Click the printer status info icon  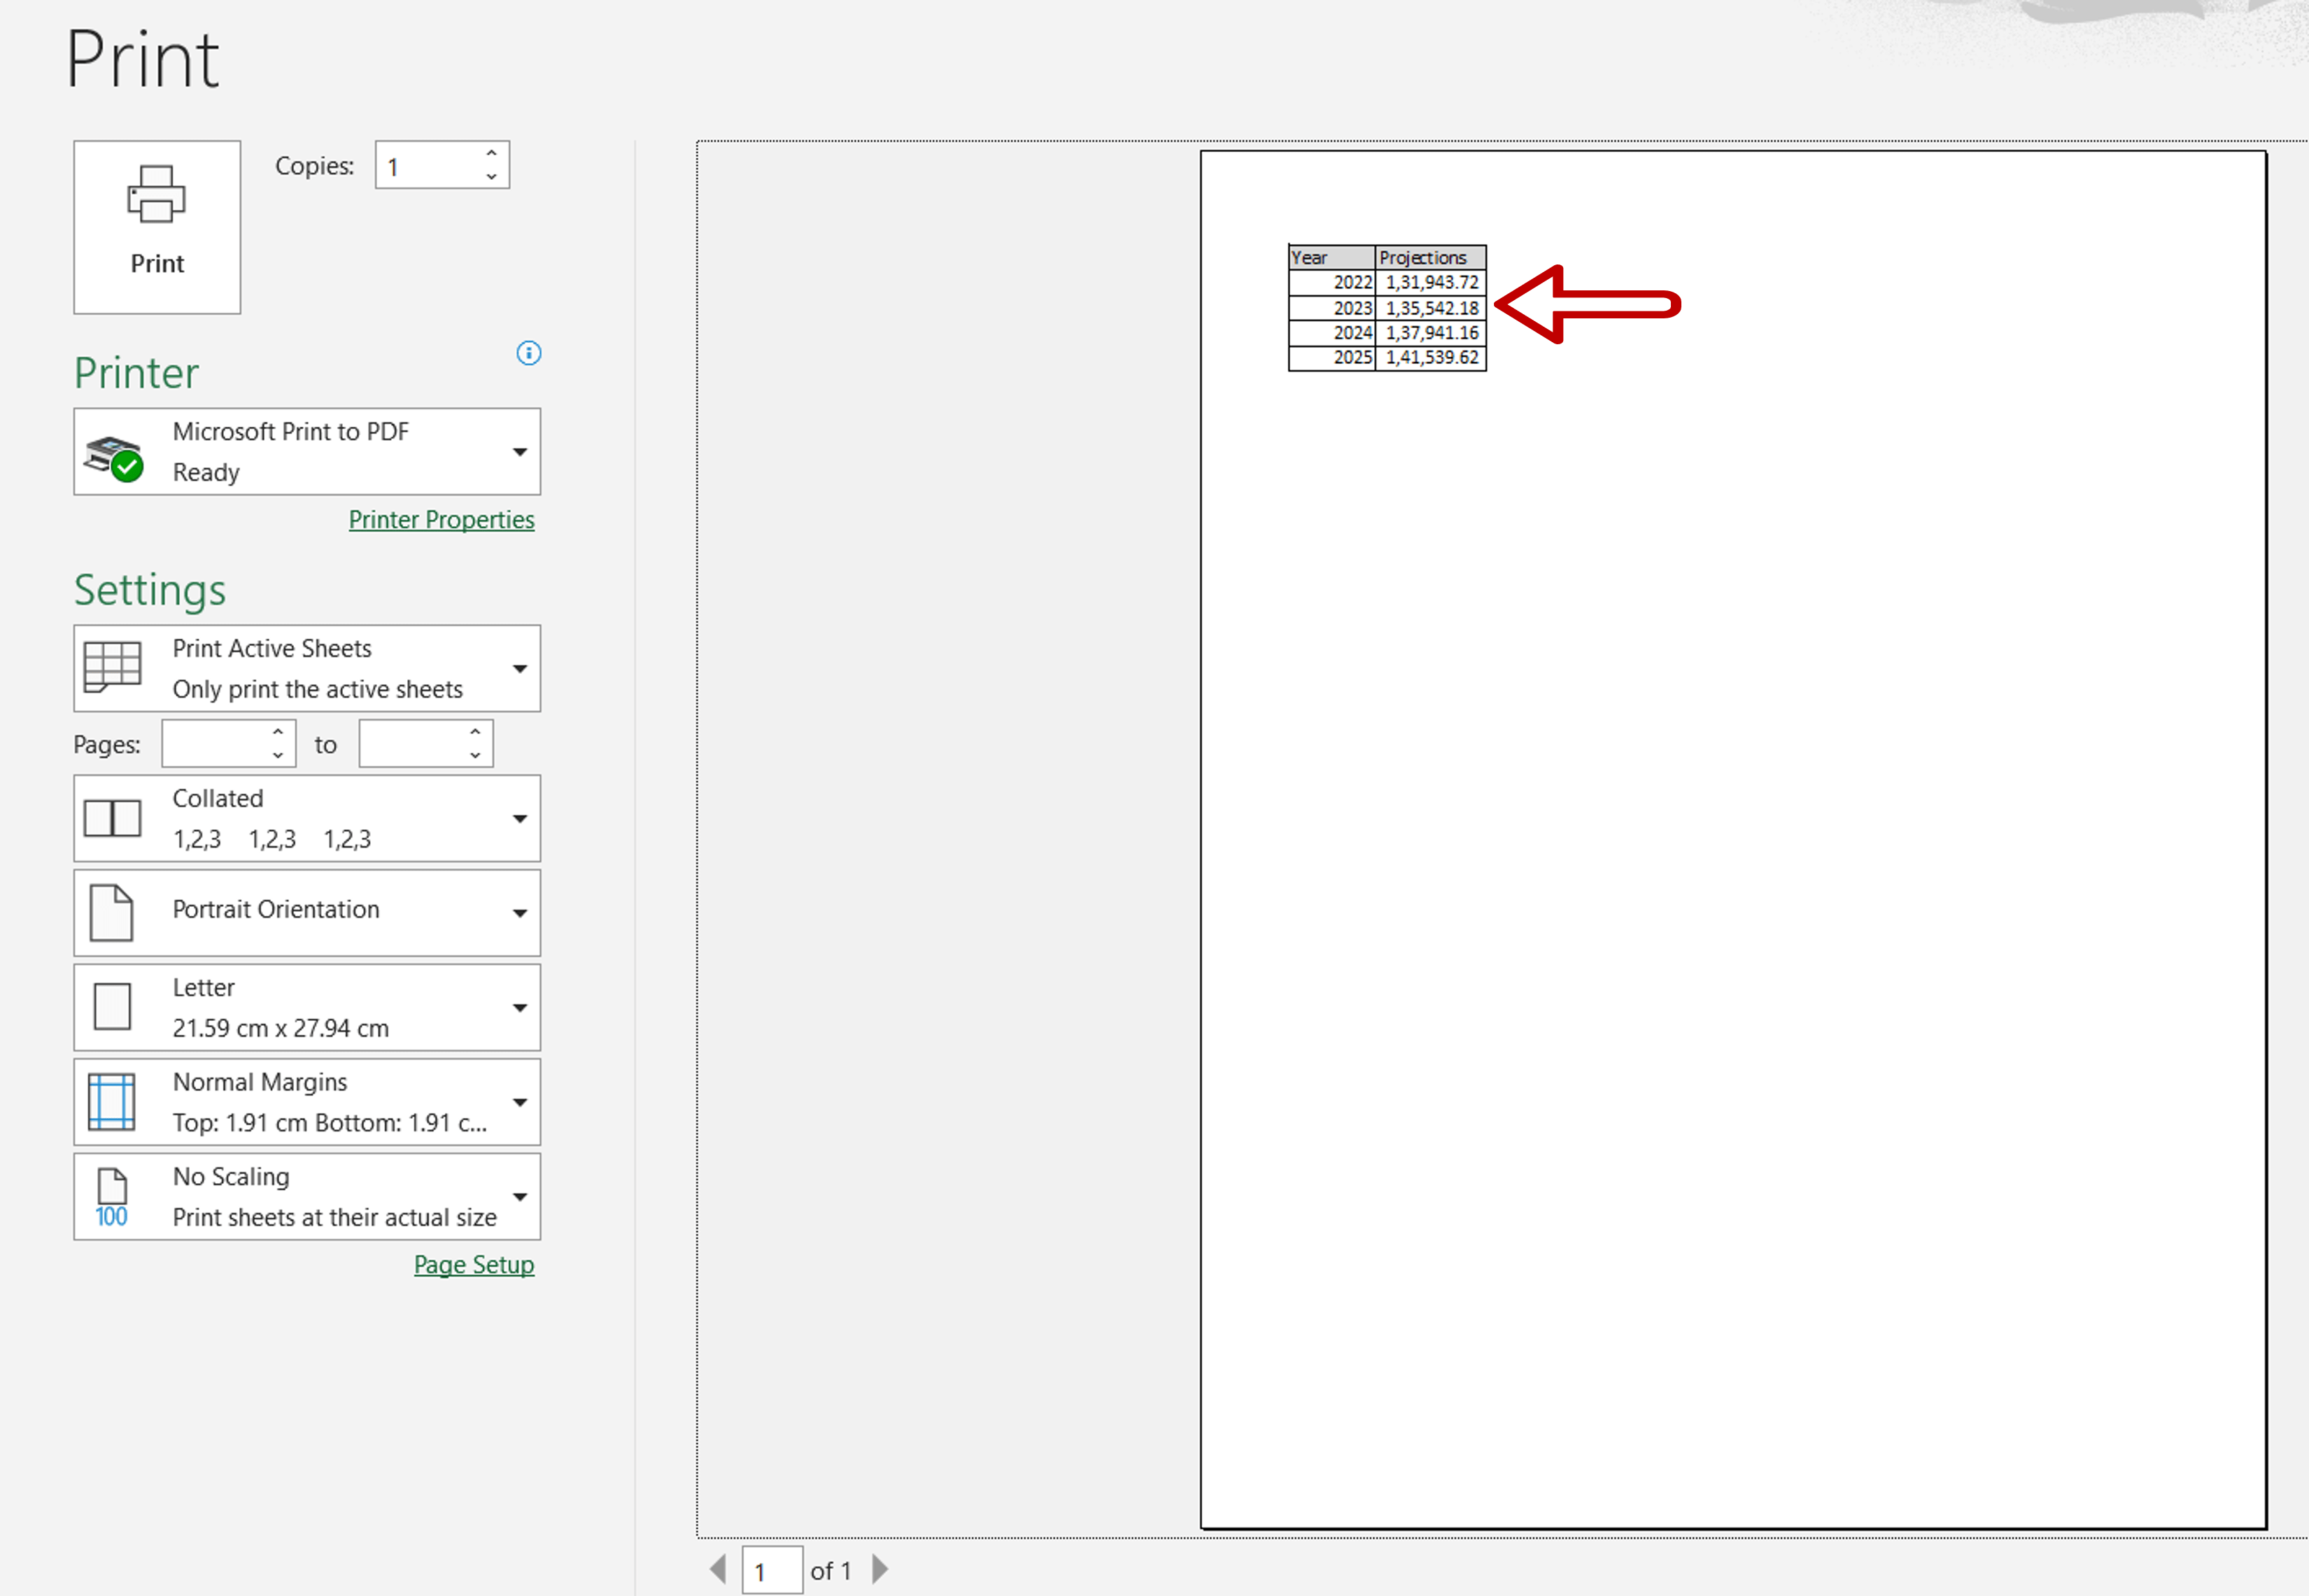(x=529, y=353)
